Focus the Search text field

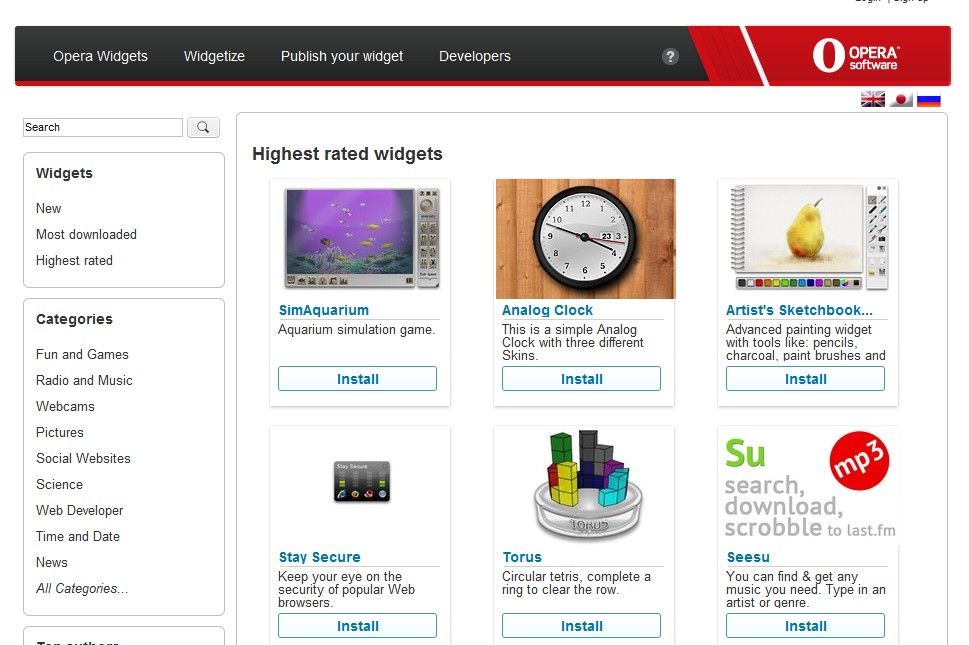[103, 127]
